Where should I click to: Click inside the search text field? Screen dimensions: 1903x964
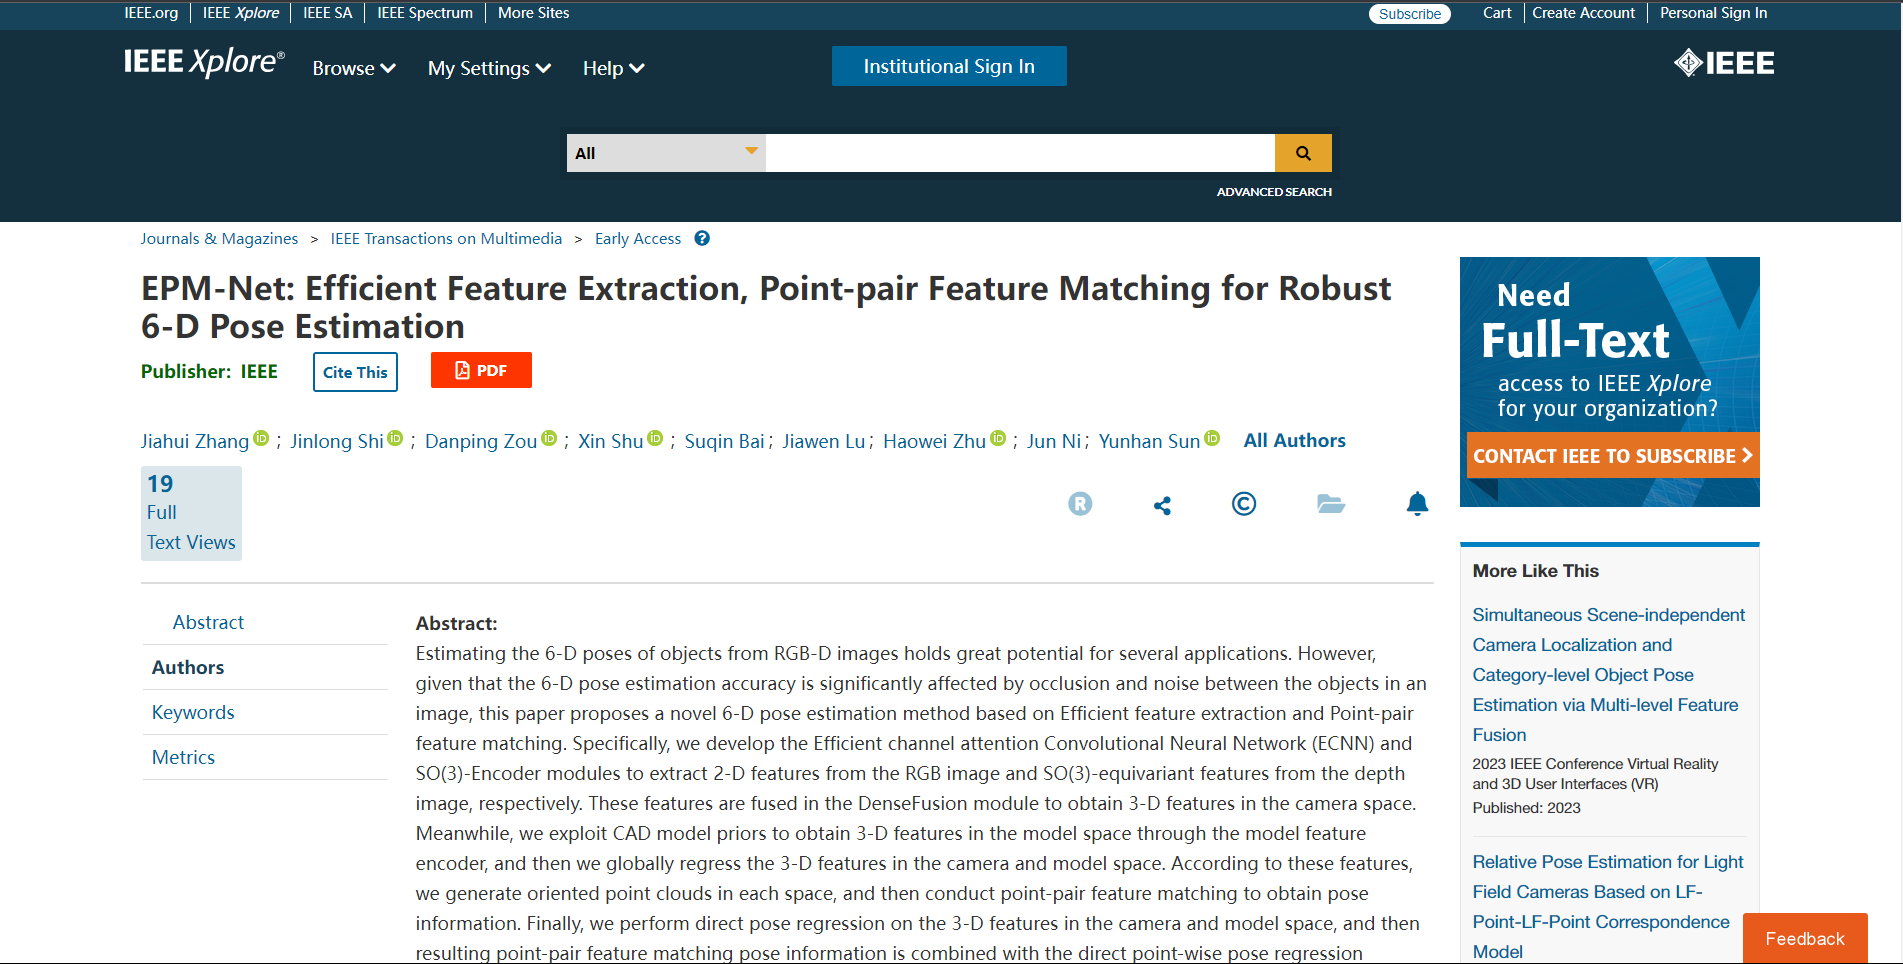pyautogui.click(x=1020, y=153)
